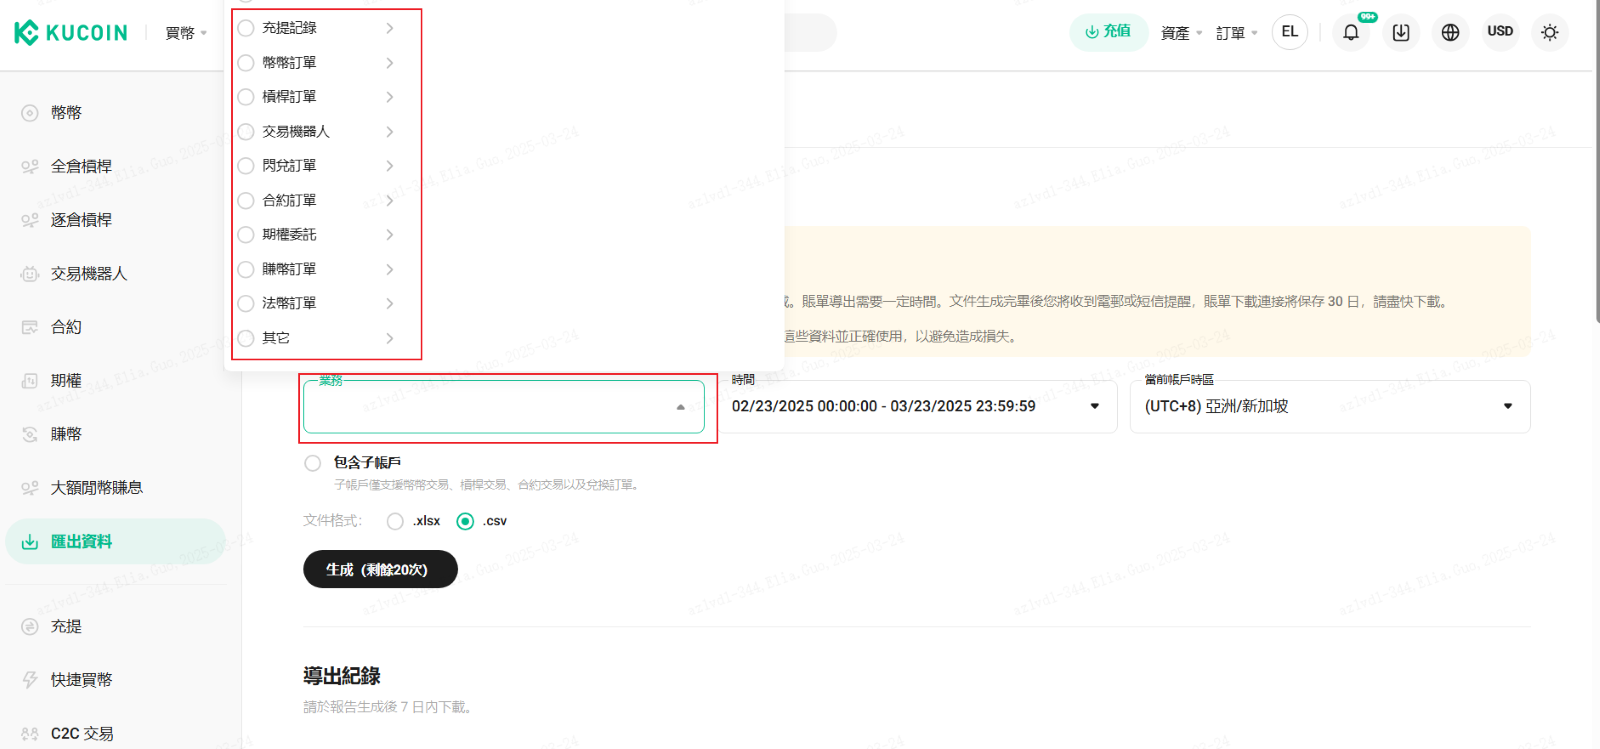This screenshot has height=749, width=1600.
Task: Open the 當前帳戶時區 timezone dropdown
Action: 1330,407
